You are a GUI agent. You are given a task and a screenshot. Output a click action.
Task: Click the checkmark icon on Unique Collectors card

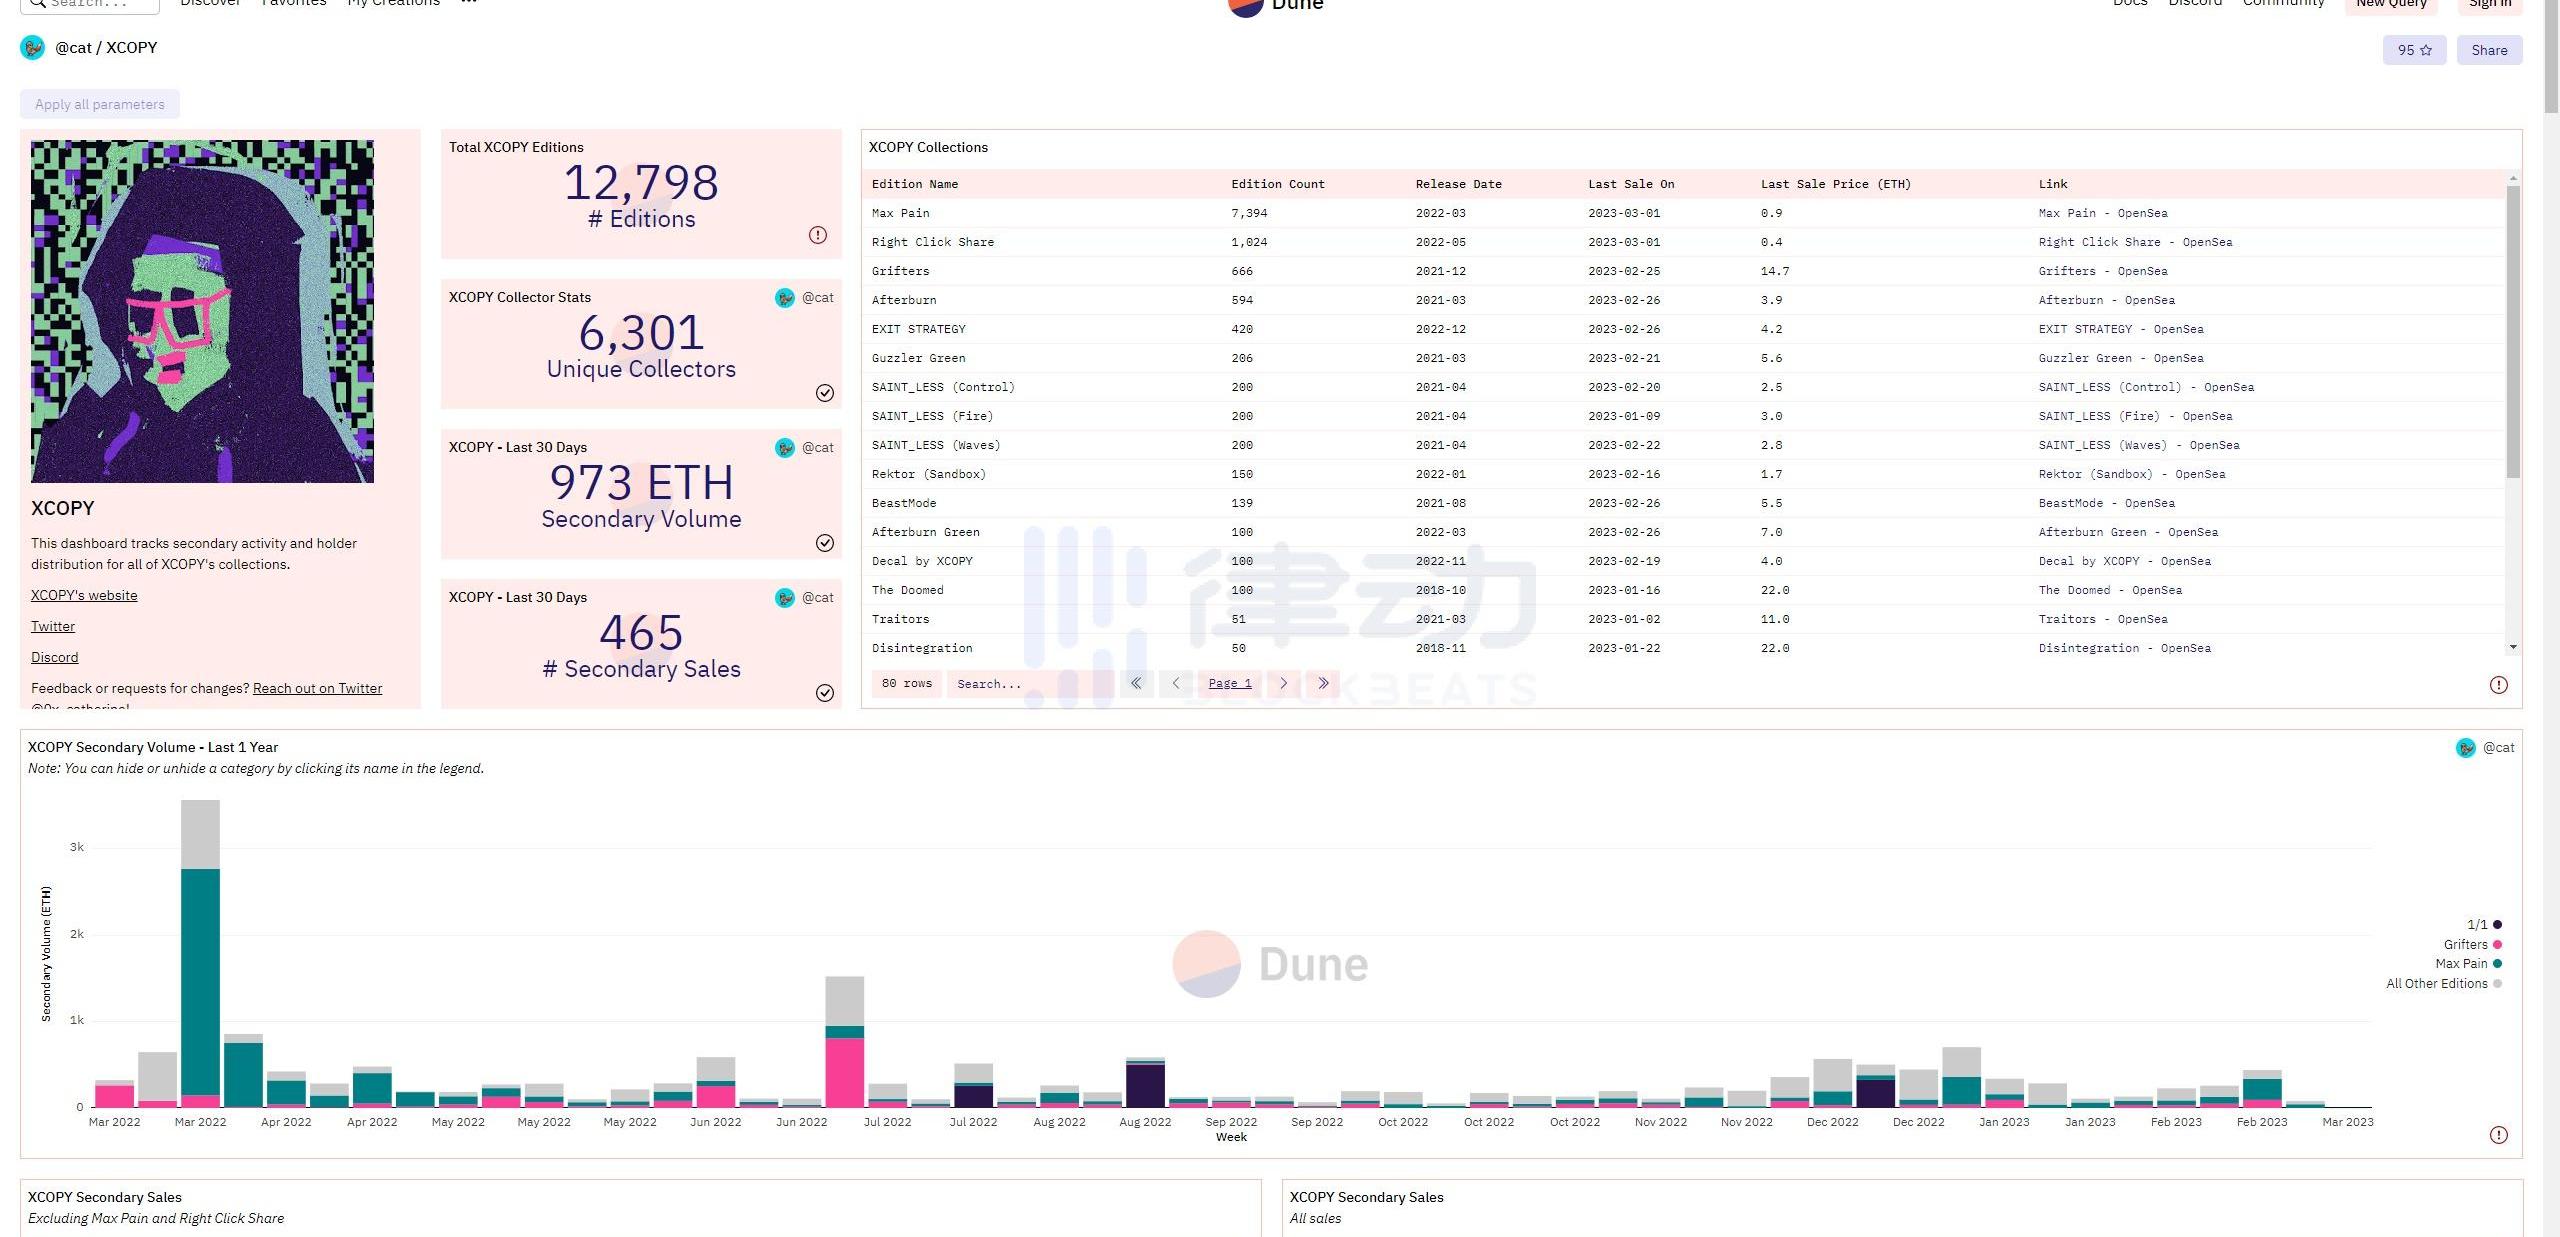[x=825, y=393]
